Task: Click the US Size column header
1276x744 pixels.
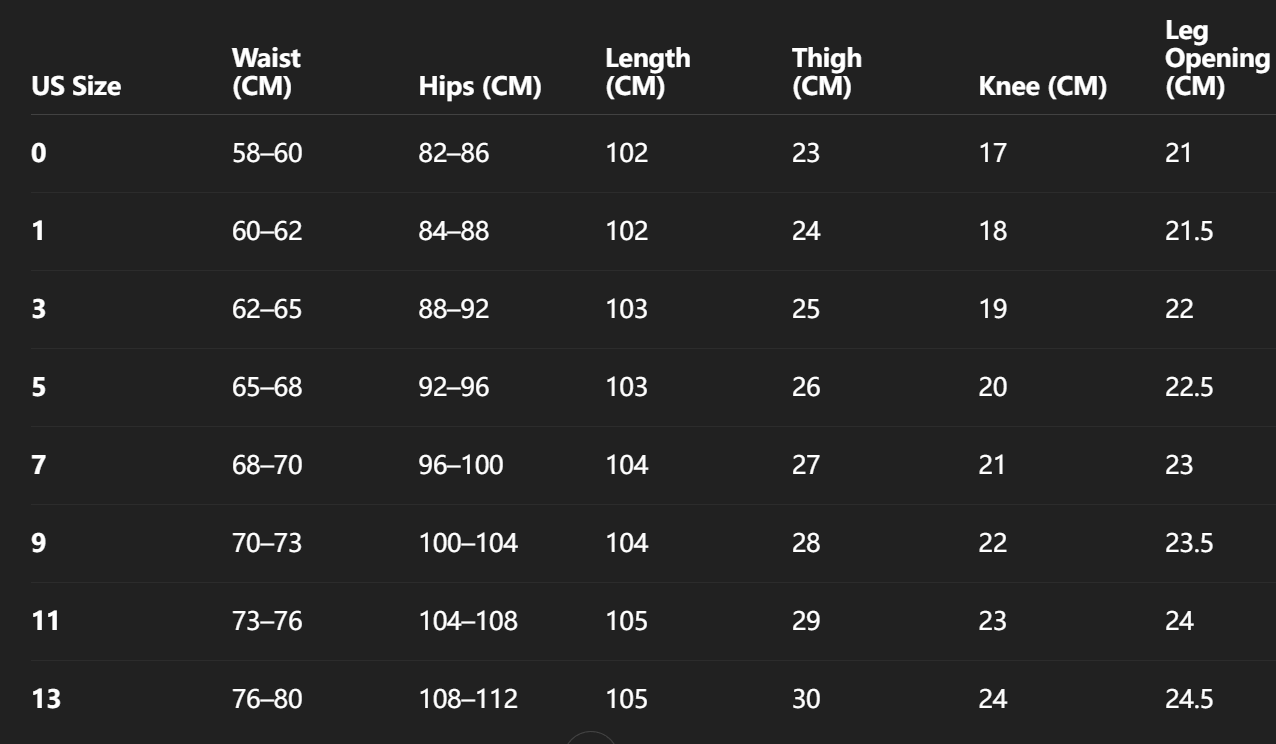Action: [77, 88]
